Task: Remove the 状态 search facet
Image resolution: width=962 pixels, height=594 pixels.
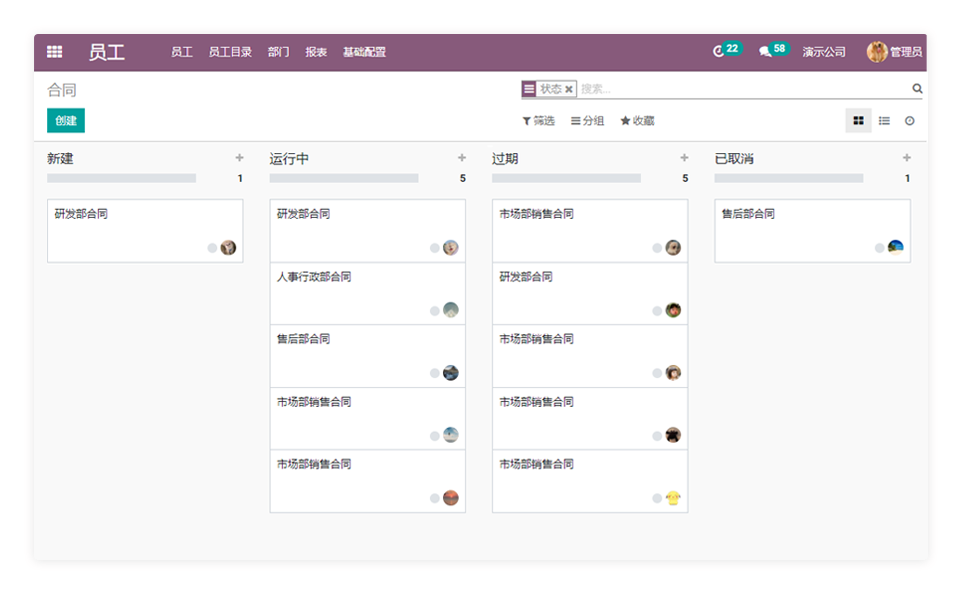Action: tap(569, 89)
